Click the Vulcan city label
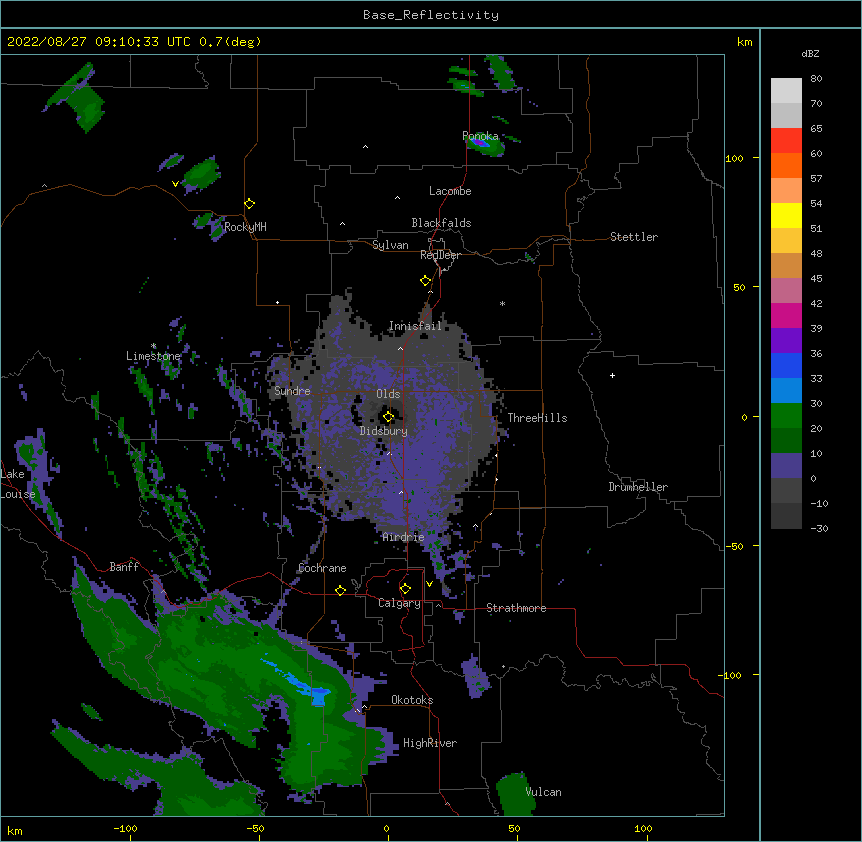The width and height of the screenshot is (862, 842). click(543, 792)
